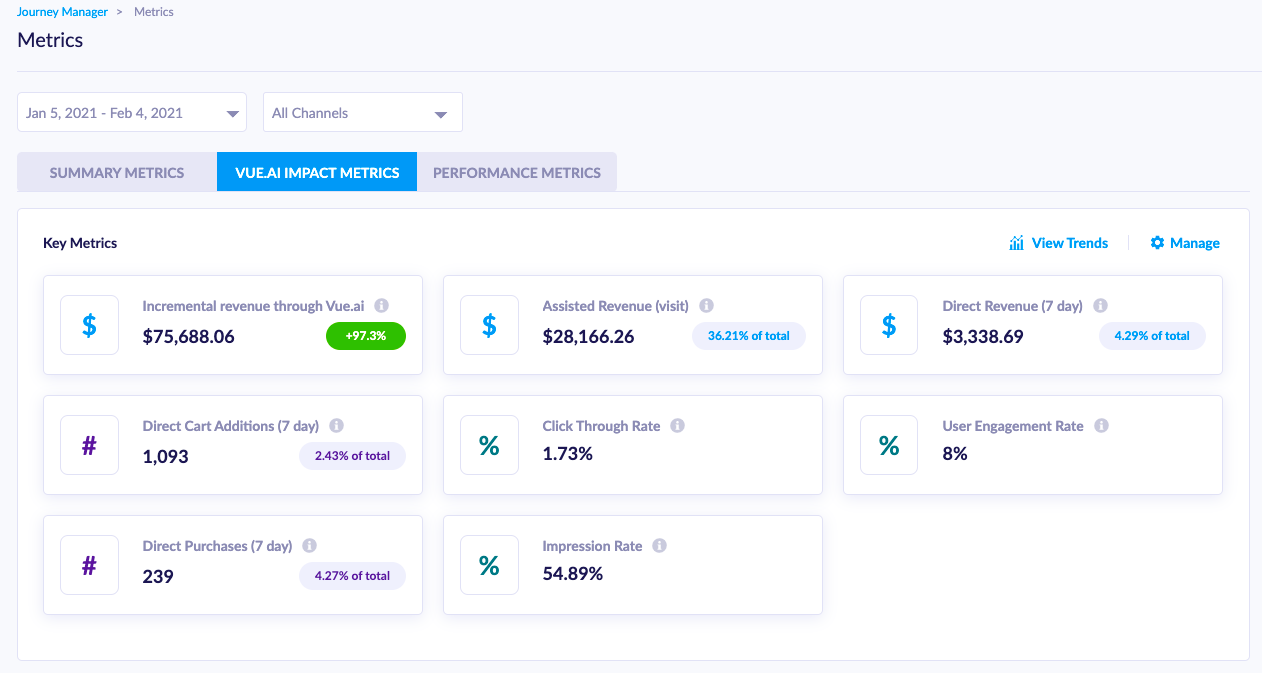
Task: Open info tooltip for Click Through Rate
Action: (678, 426)
